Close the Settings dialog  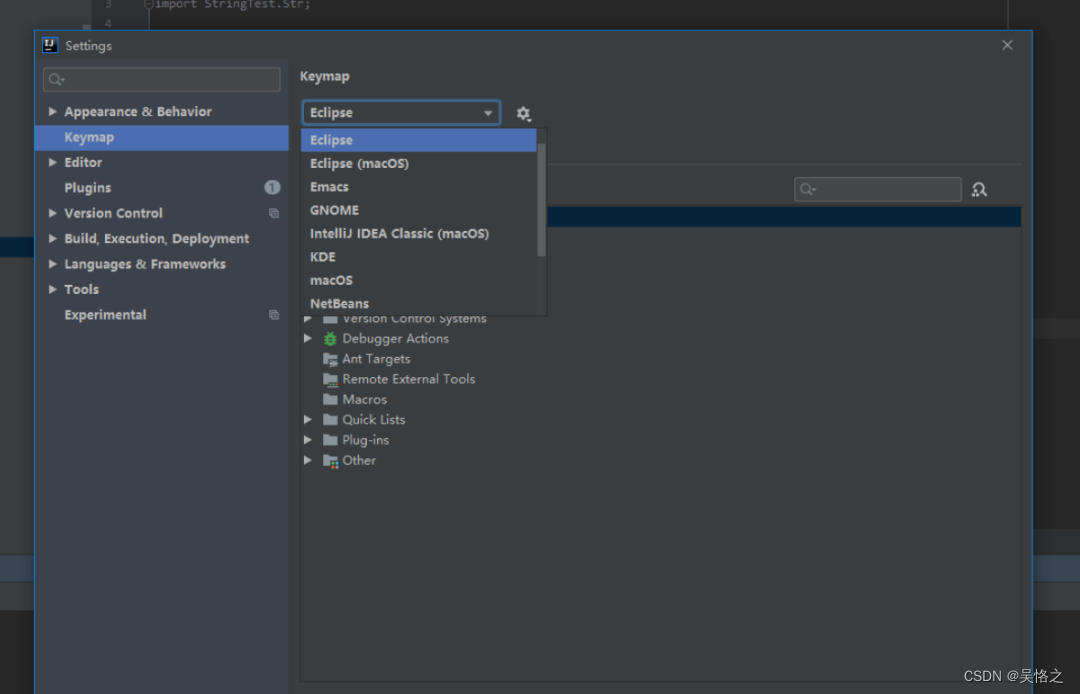[1007, 45]
